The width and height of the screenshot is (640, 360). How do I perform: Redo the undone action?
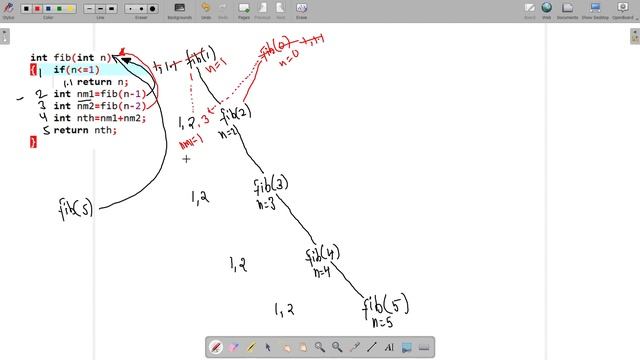click(x=223, y=10)
